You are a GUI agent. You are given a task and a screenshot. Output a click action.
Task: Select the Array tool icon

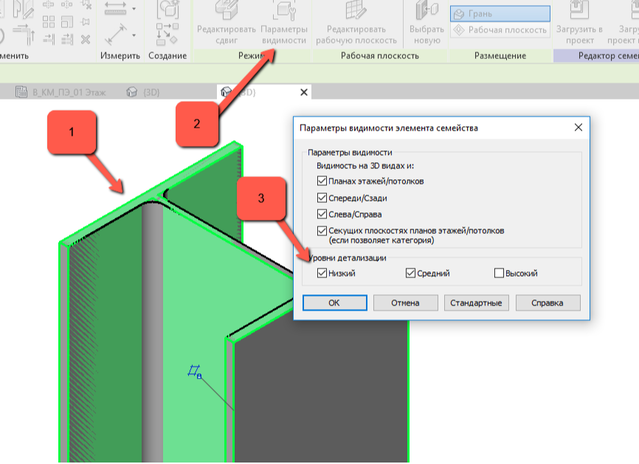[48, 21]
